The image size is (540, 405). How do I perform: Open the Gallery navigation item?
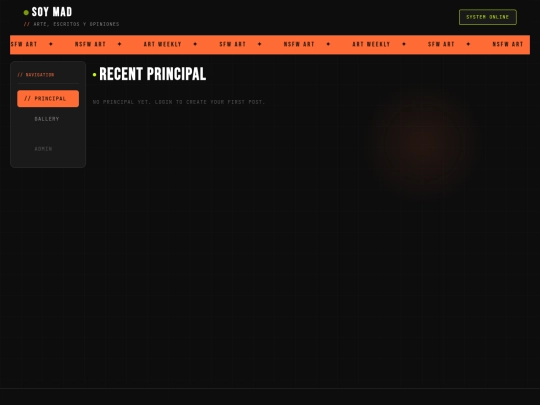[x=48, y=119]
